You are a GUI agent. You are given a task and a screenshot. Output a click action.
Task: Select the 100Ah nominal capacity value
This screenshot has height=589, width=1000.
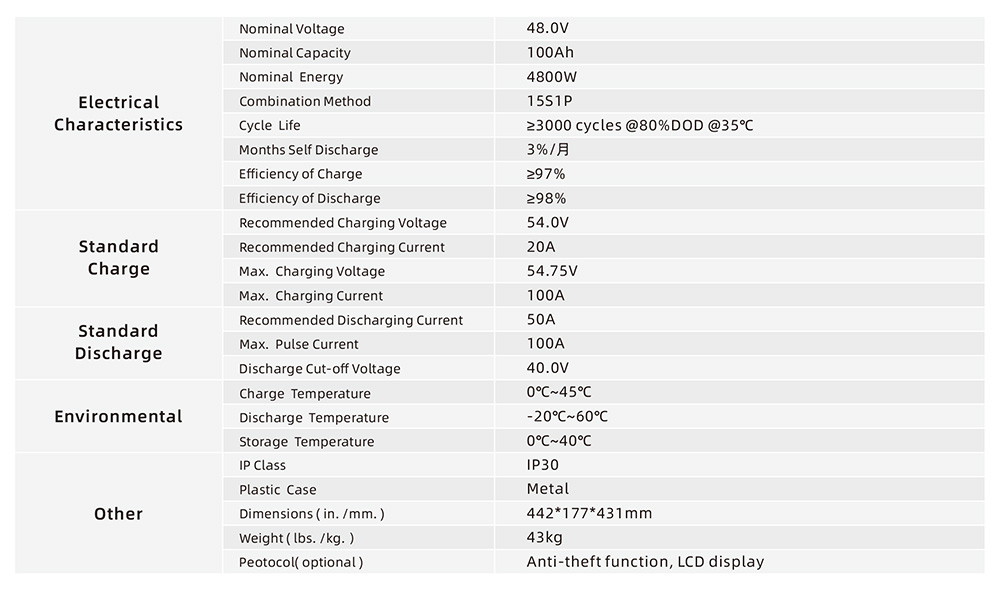pos(550,52)
